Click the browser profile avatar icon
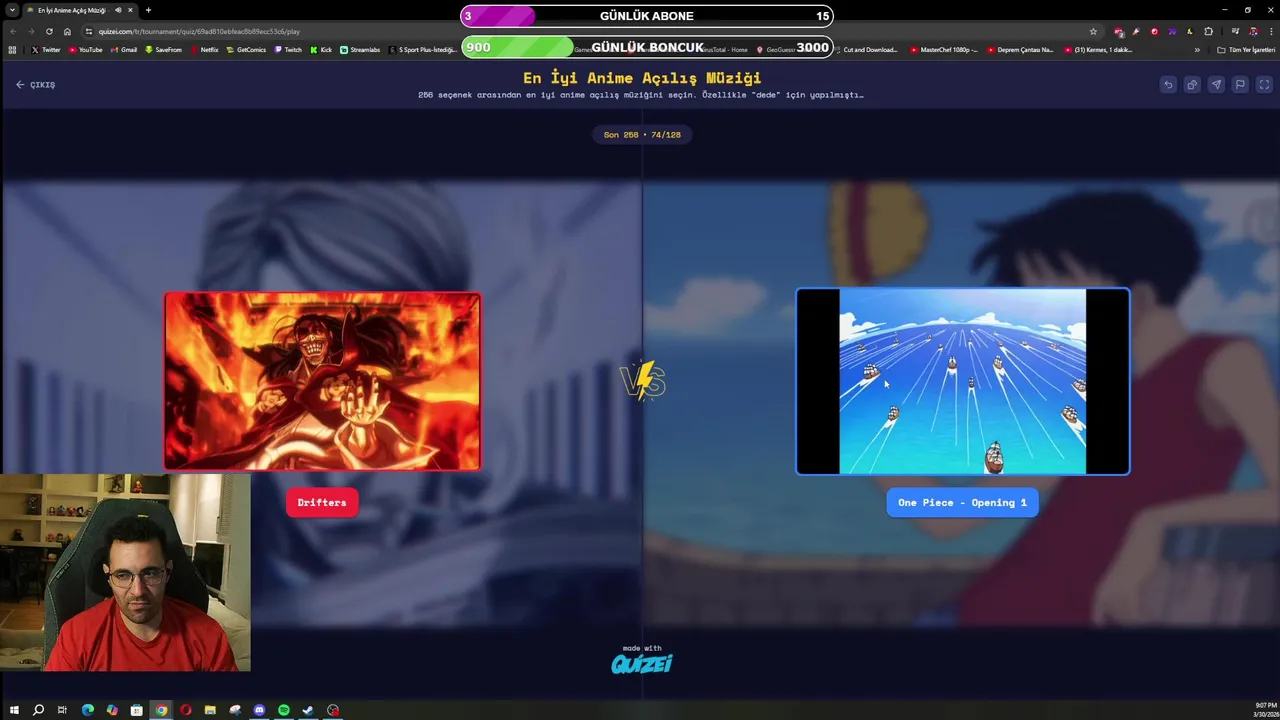The width and height of the screenshot is (1280, 720). [1253, 31]
